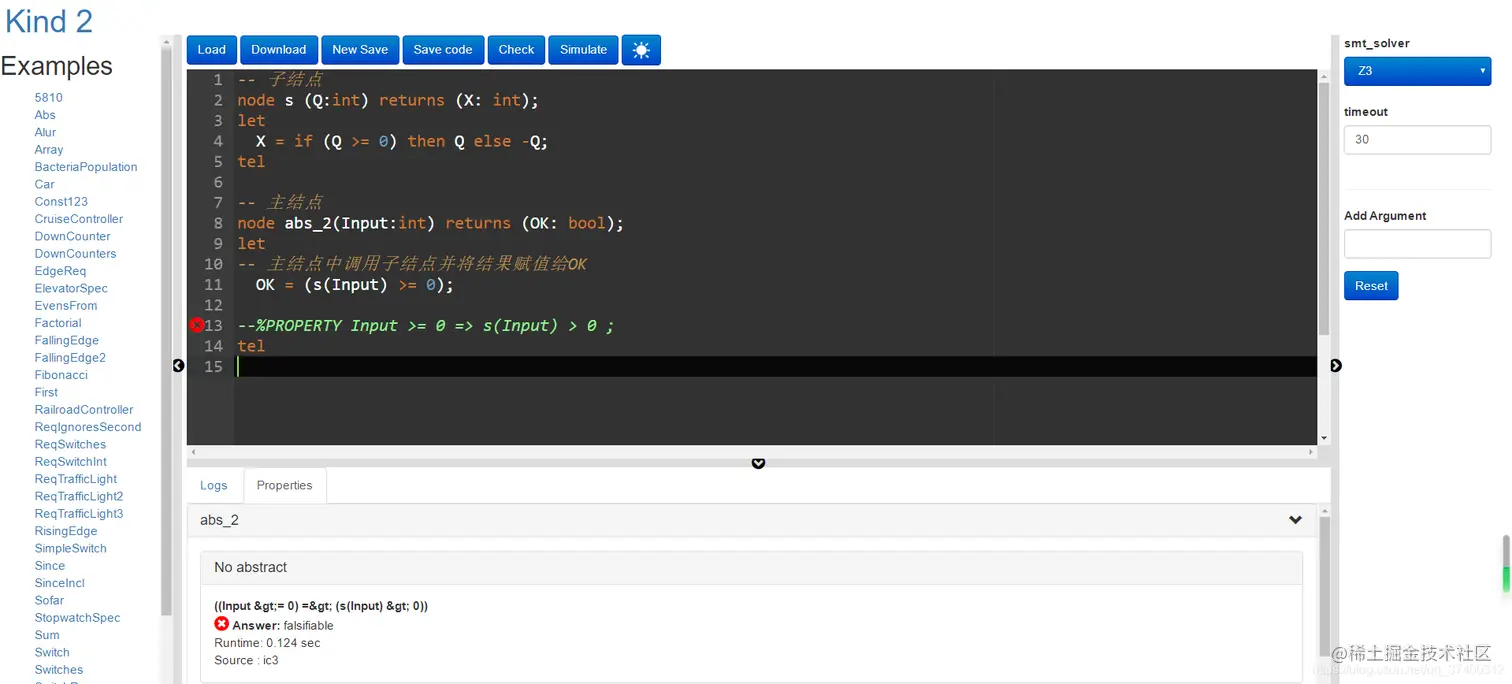The height and width of the screenshot is (684, 1512).
Task: Open the Abs example
Action: tap(45, 115)
